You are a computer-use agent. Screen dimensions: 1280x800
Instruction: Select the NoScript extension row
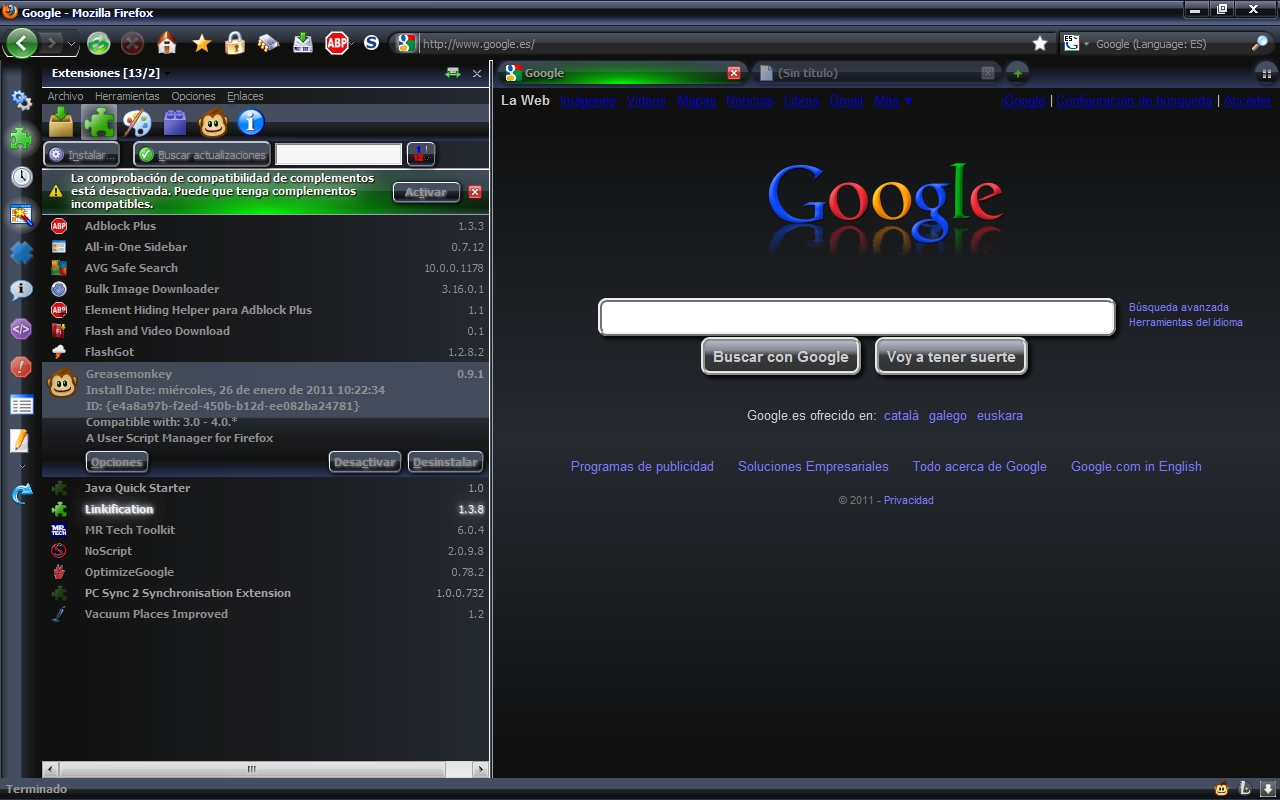coord(266,551)
